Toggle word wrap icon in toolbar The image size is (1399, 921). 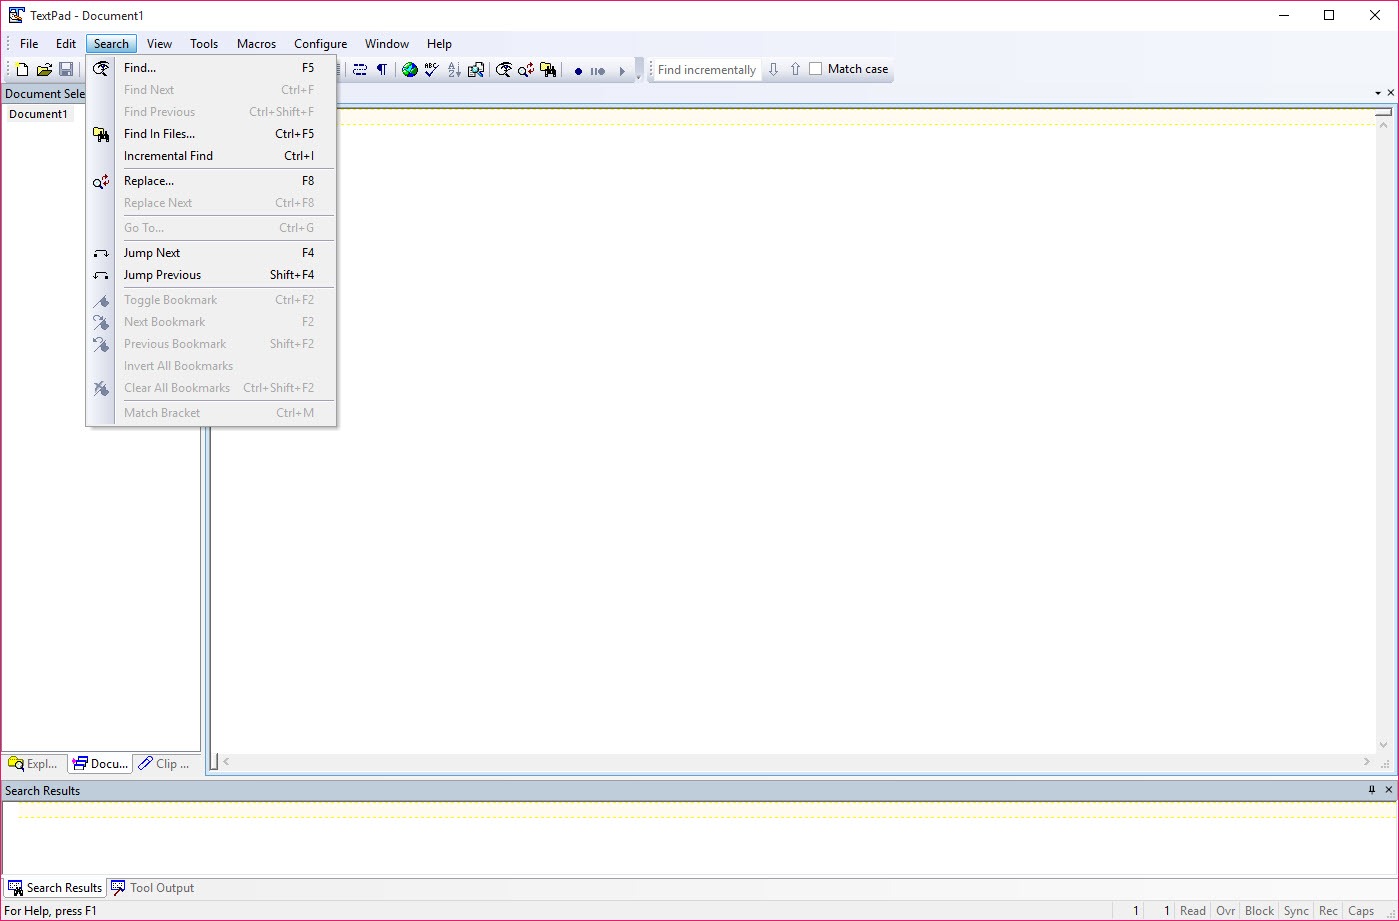360,70
